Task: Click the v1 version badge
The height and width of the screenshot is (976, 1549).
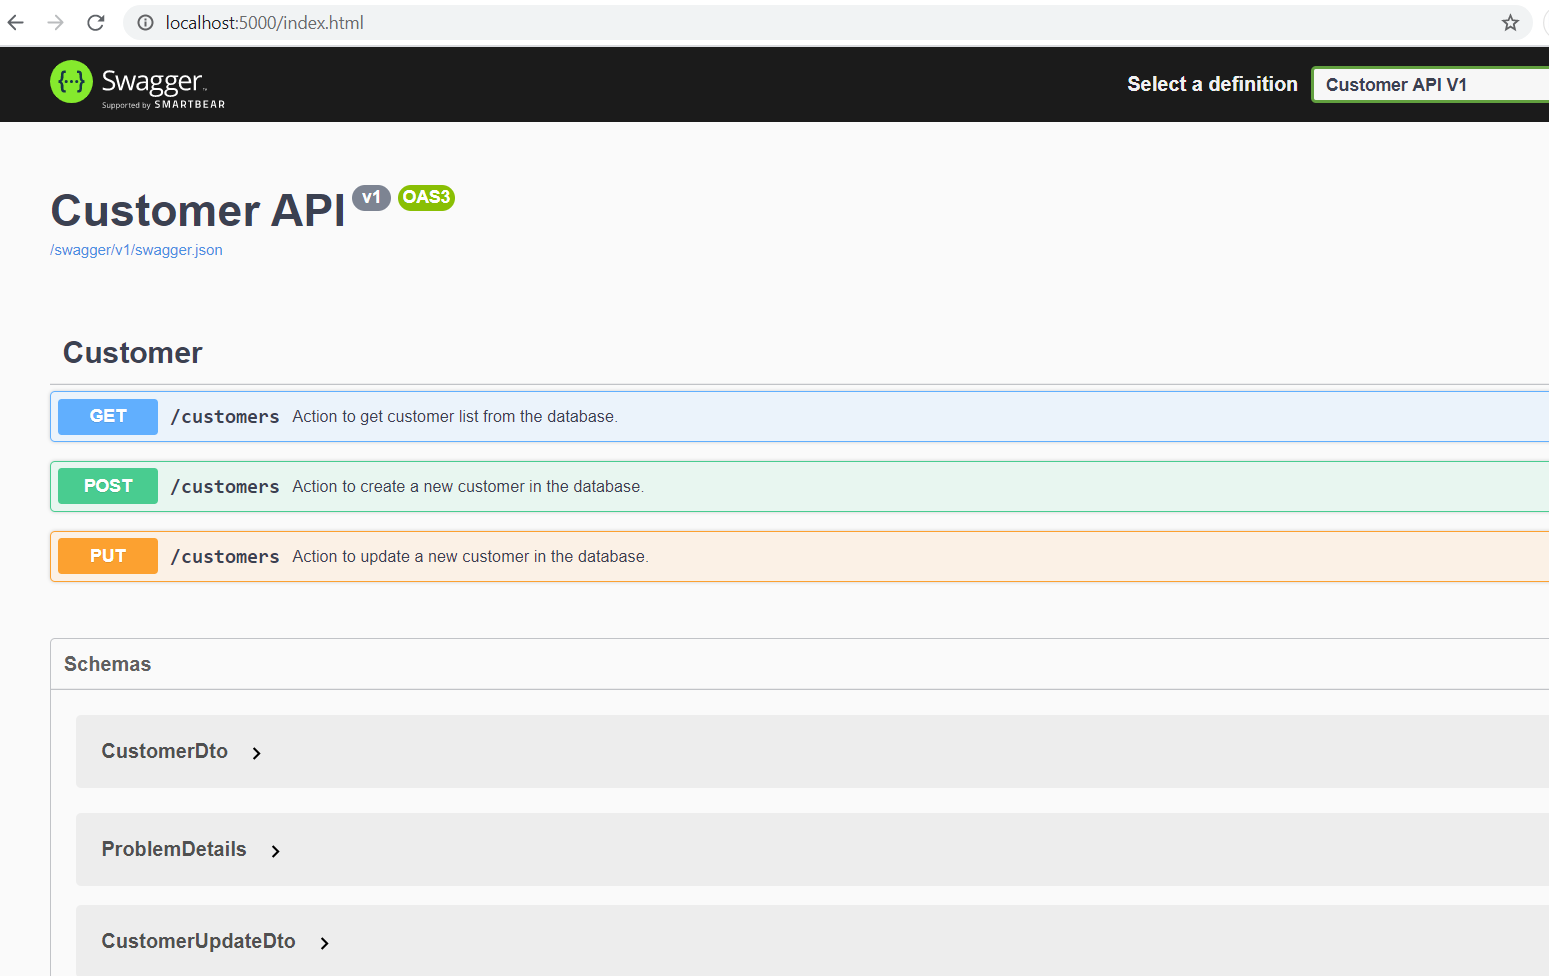Action: [x=371, y=197]
